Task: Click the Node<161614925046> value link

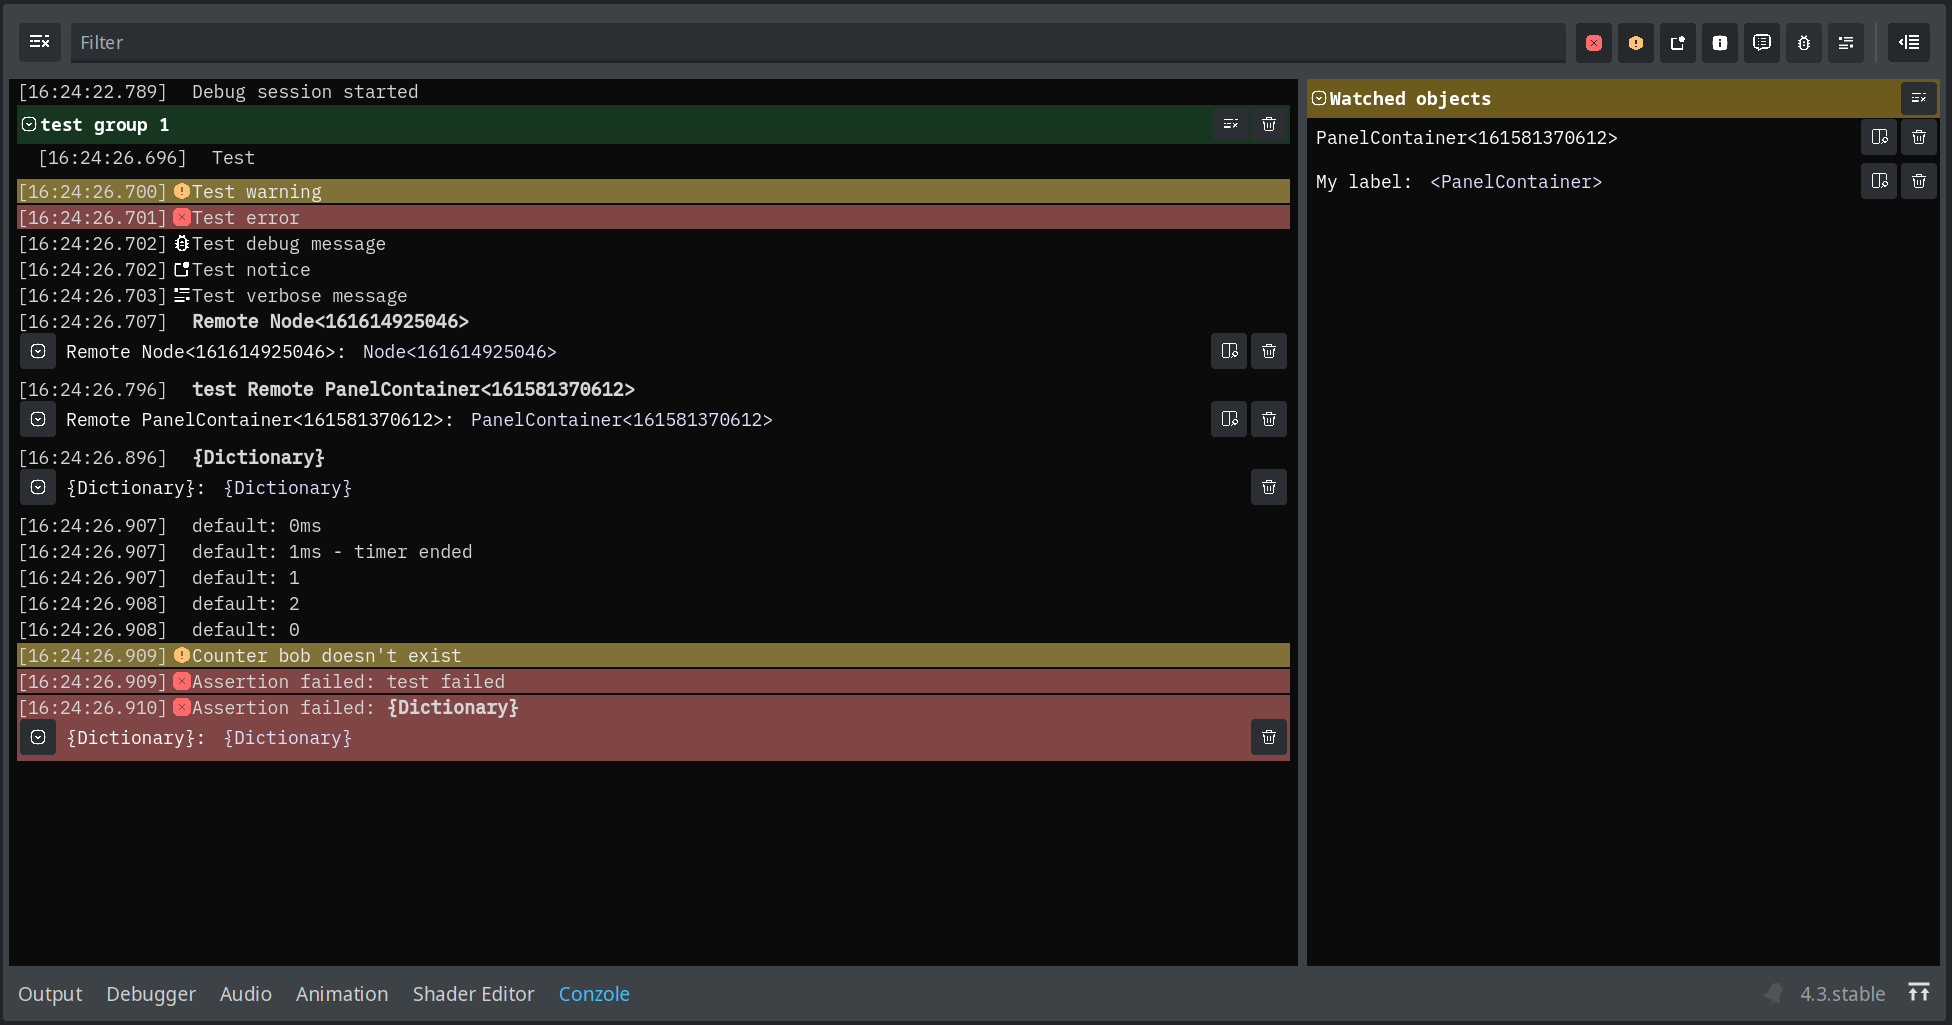Action: (x=459, y=352)
